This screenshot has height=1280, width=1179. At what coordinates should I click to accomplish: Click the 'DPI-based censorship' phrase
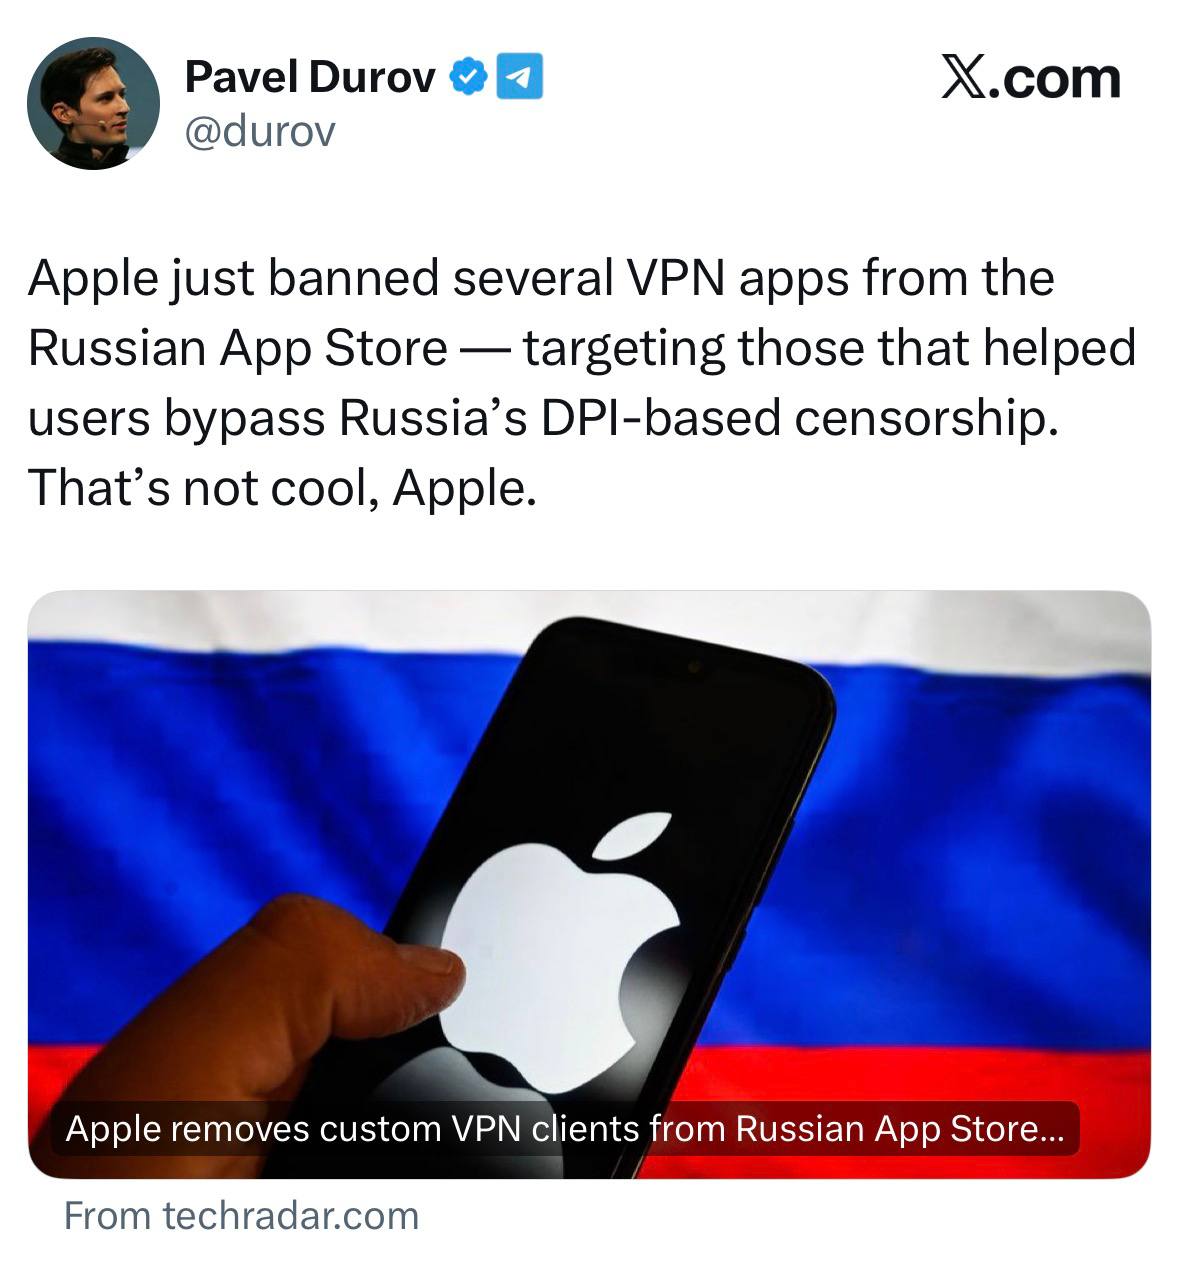[x=798, y=418]
